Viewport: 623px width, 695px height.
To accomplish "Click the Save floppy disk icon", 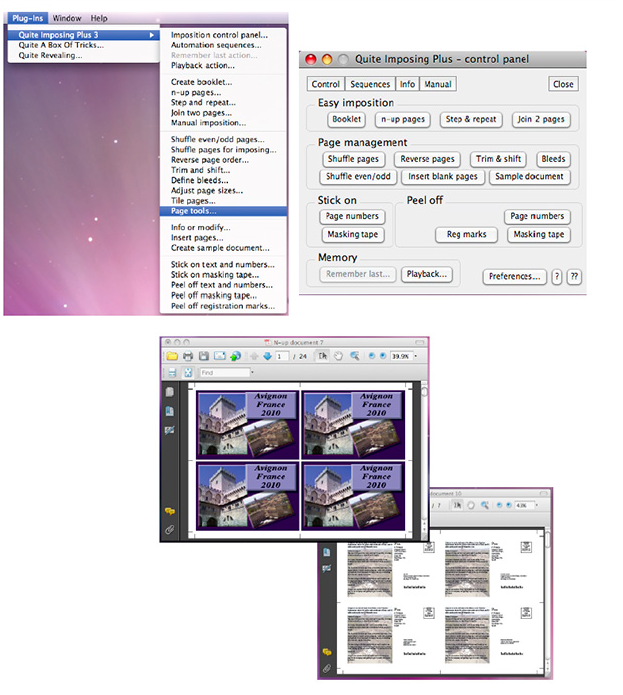I will [203, 356].
